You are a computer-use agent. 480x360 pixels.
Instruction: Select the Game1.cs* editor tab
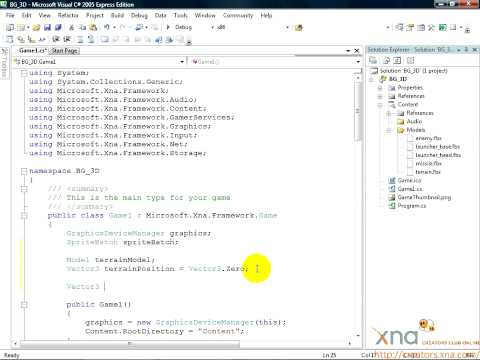(32, 51)
